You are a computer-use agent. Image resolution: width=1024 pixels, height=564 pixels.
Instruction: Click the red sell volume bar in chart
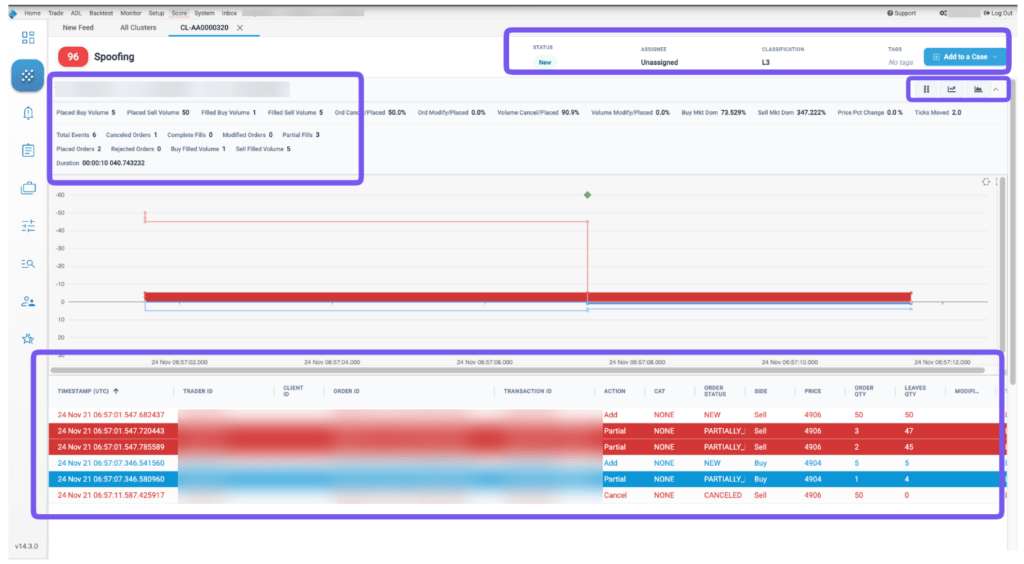[527, 297]
